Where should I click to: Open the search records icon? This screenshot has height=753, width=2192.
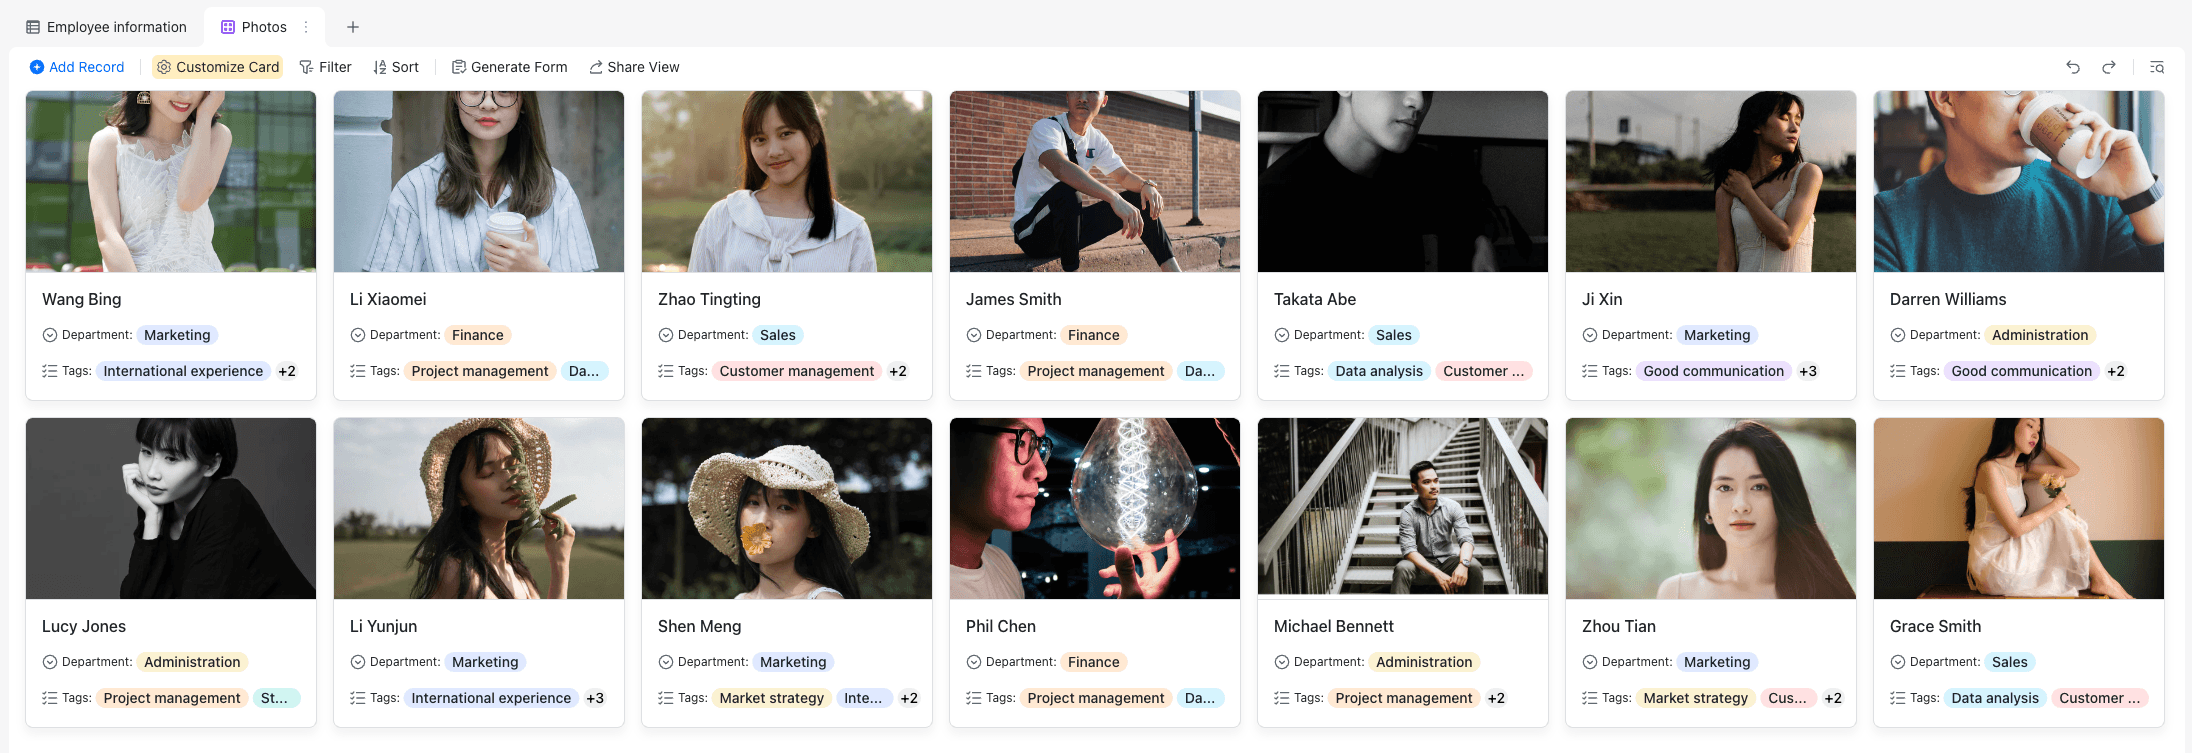[x=2157, y=67]
